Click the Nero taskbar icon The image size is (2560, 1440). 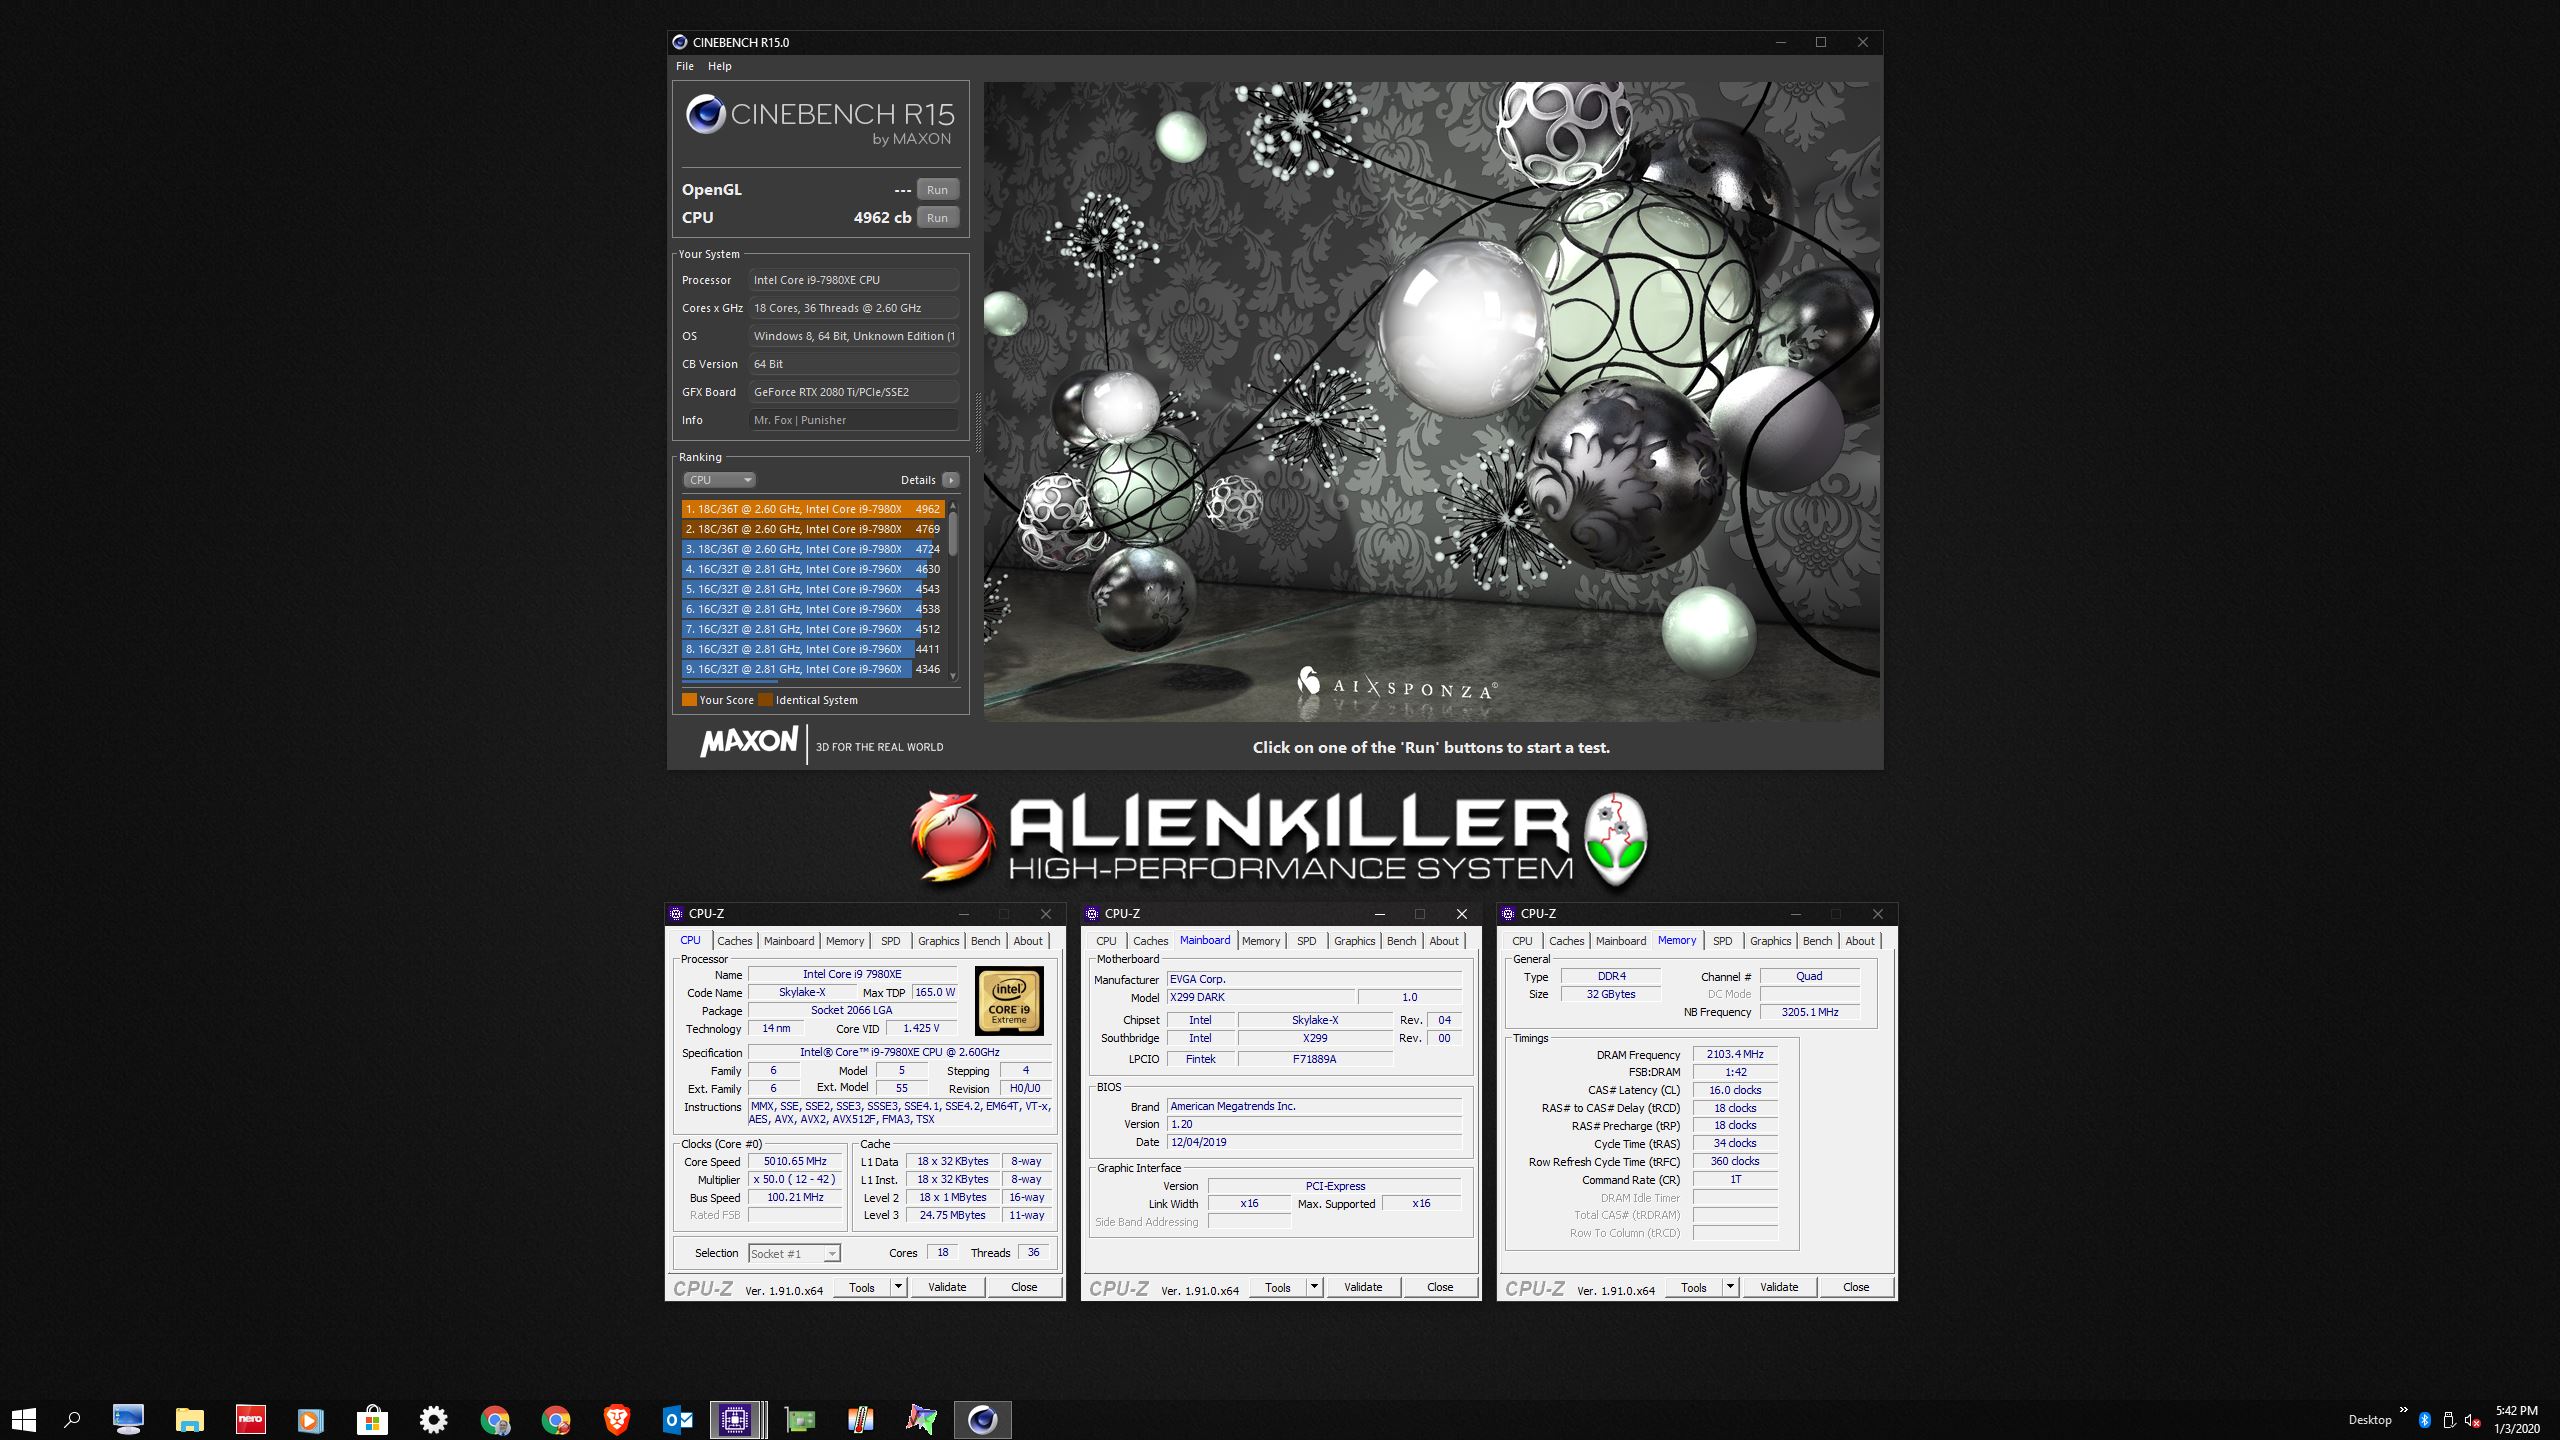[x=250, y=1419]
